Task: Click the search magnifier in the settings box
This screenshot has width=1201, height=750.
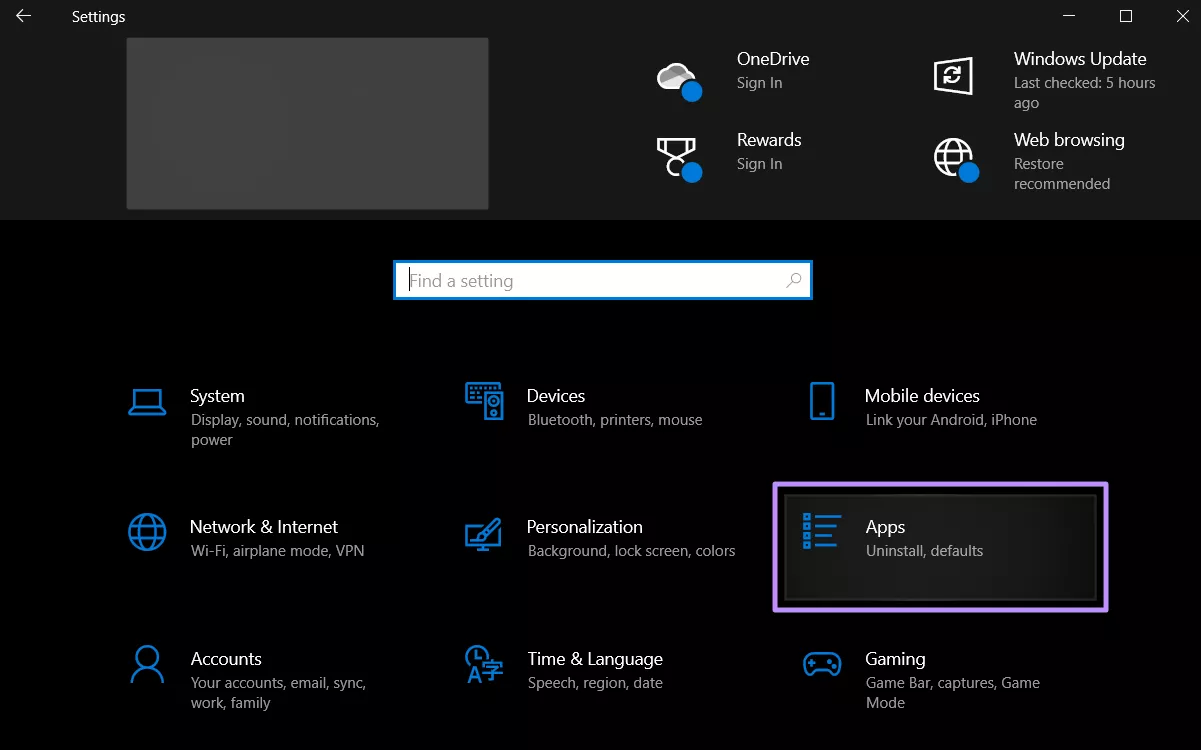Action: 793,280
